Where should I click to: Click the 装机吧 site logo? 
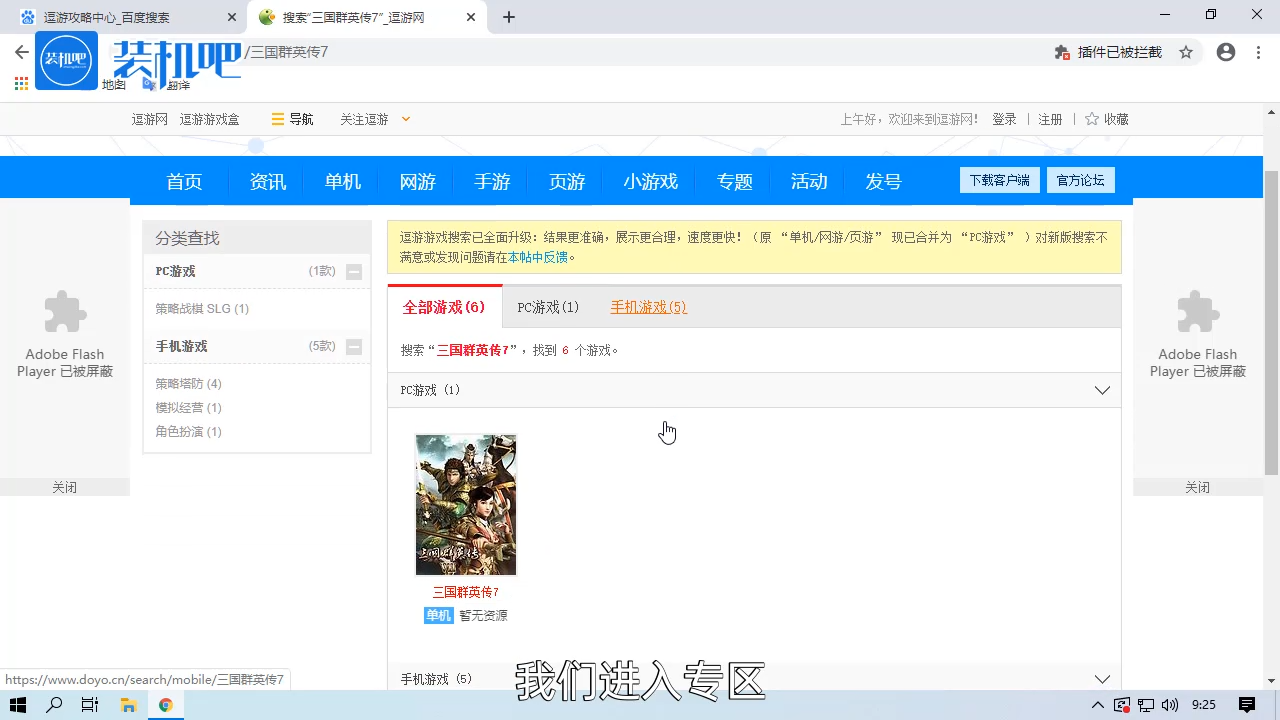(x=66, y=60)
